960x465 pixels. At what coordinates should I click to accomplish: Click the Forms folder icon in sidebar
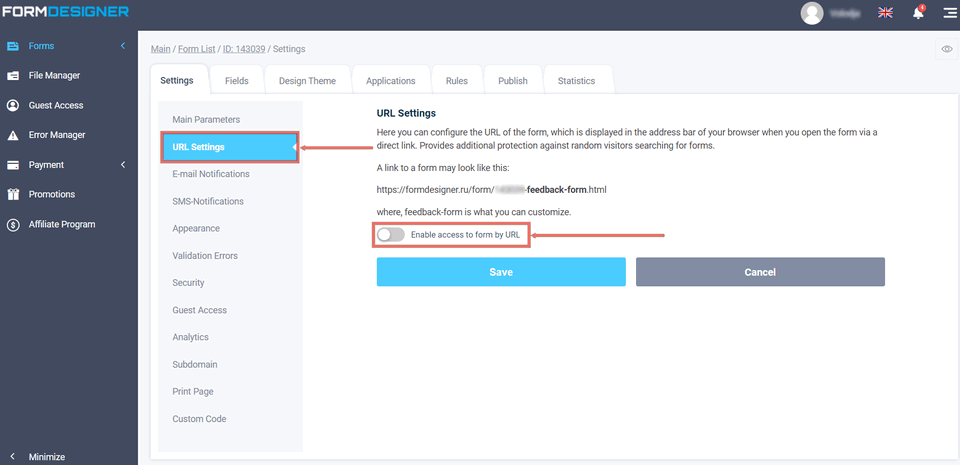click(x=13, y=46)
